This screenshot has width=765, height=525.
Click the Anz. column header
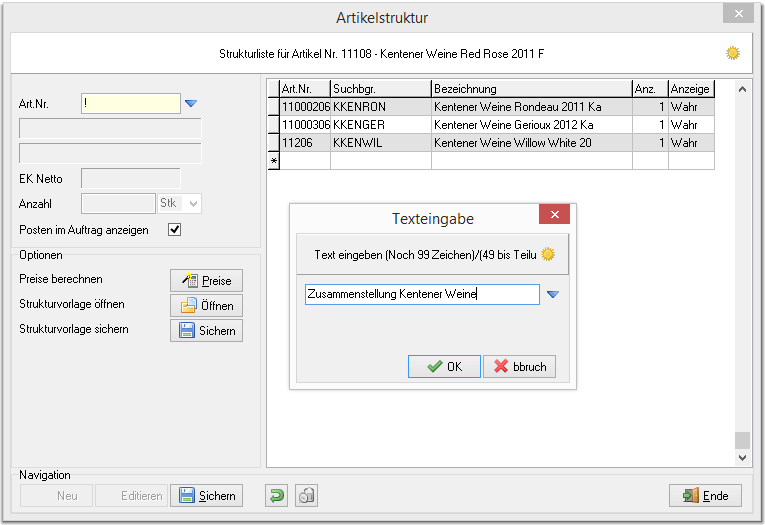coord(650,89)
